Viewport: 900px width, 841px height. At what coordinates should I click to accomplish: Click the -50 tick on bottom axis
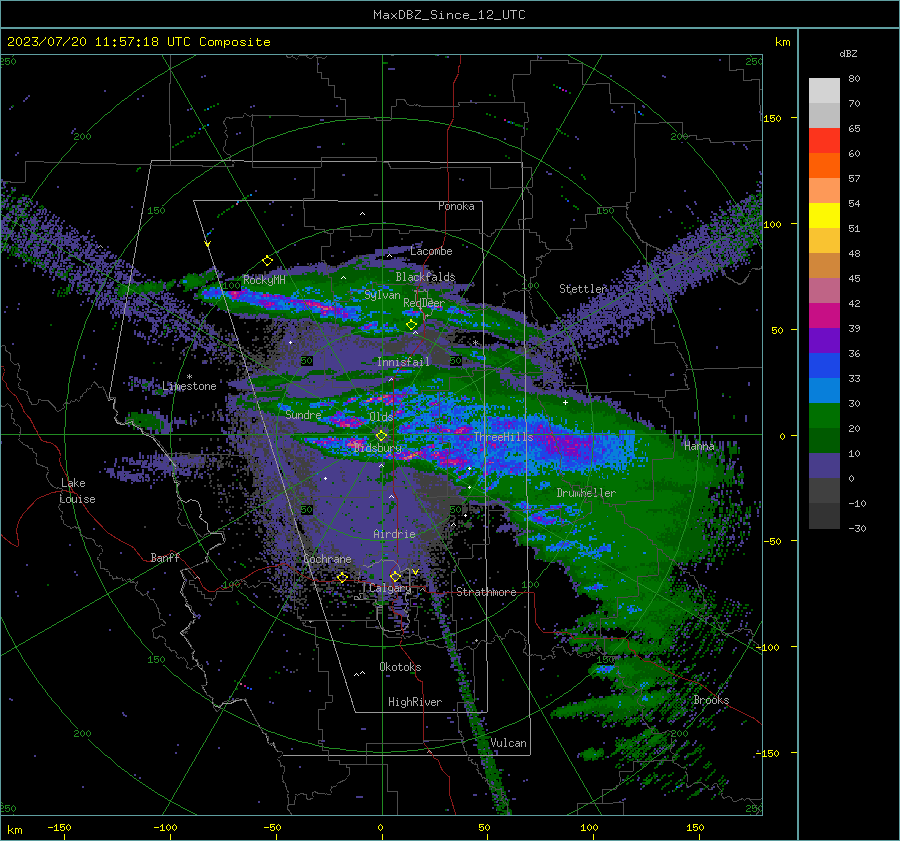point(272,827)
